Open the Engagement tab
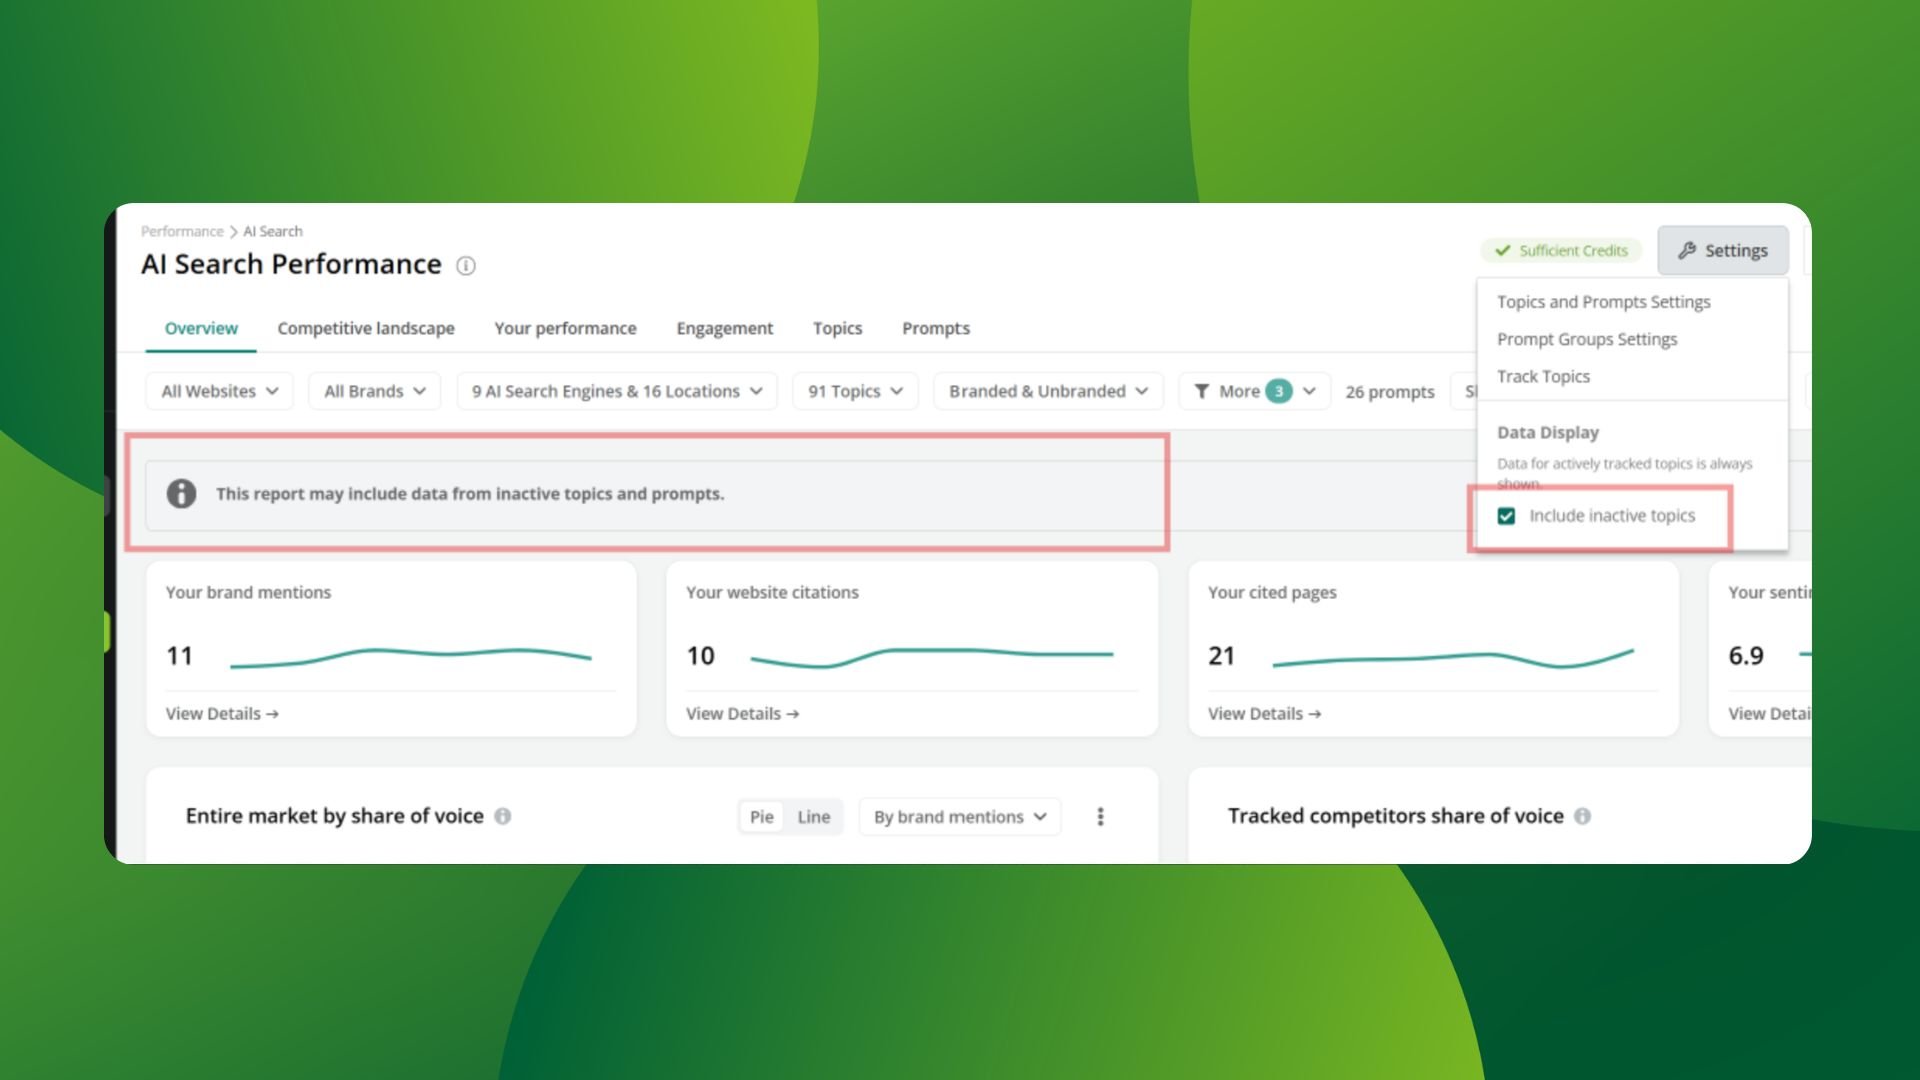This screenshot has height=1080, width=1920. 725,328
